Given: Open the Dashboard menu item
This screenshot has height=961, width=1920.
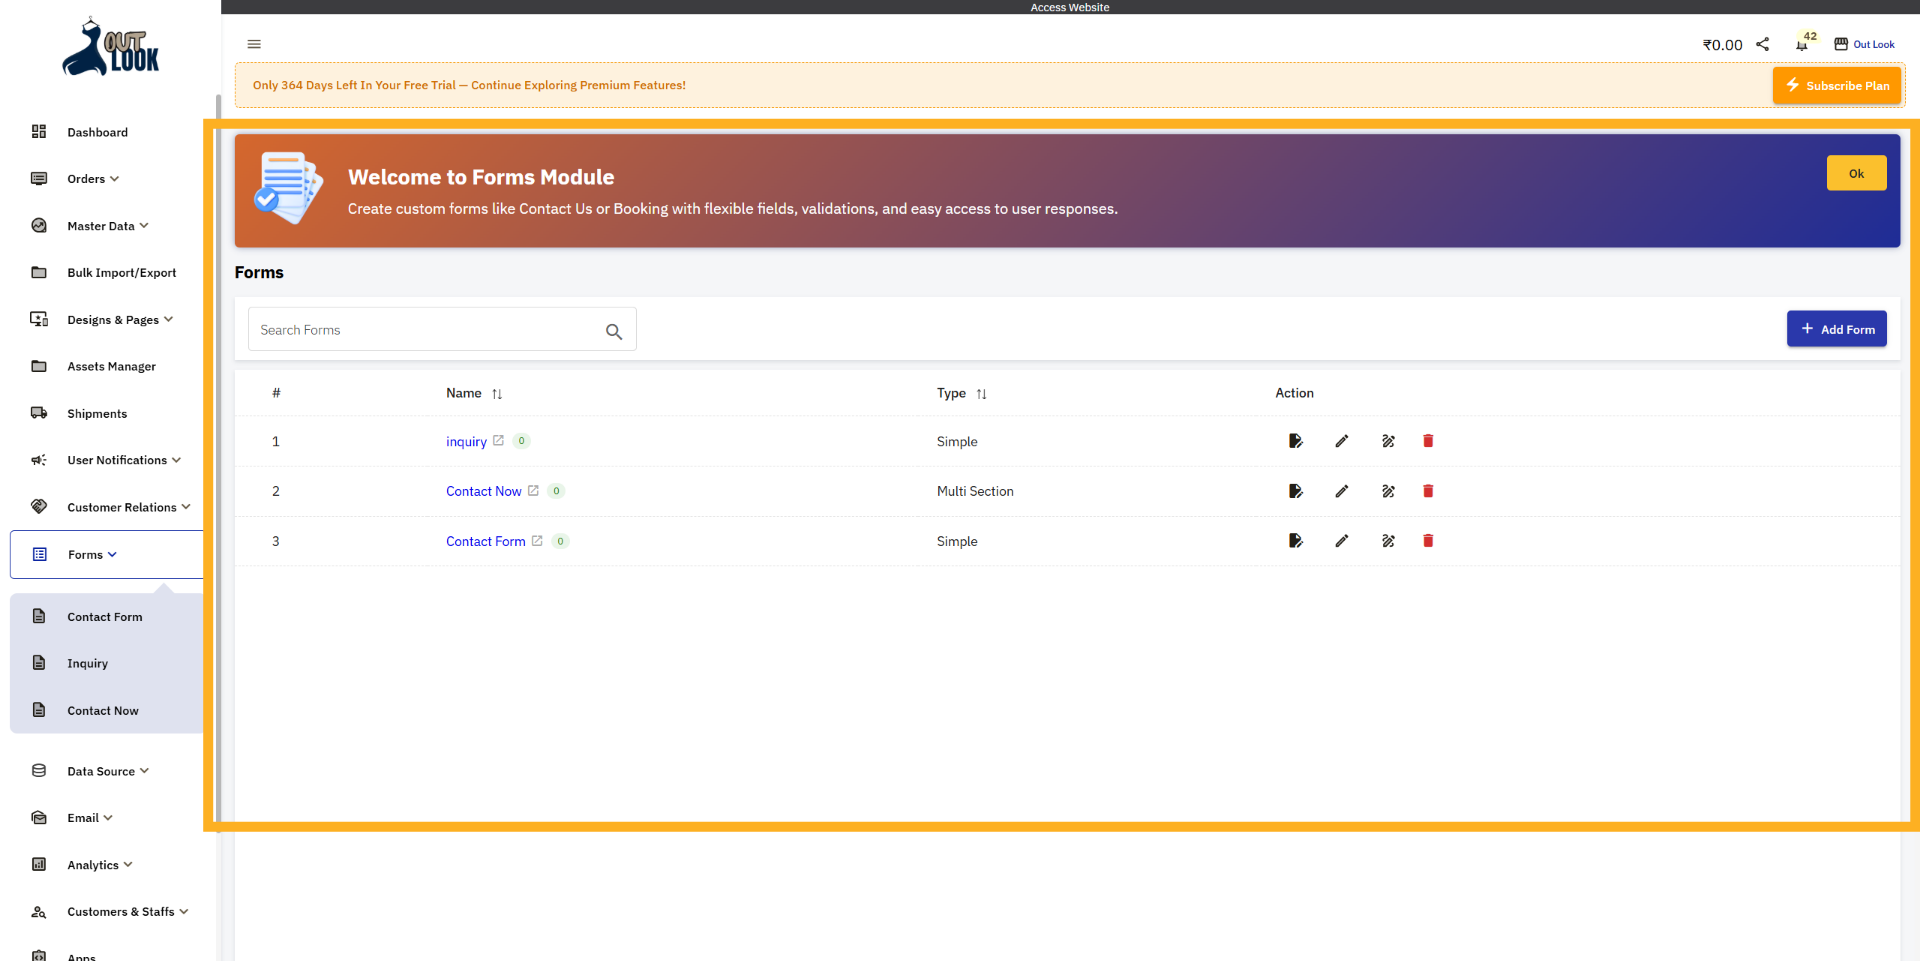Looking at the screenshot, I should coord(97,132).
